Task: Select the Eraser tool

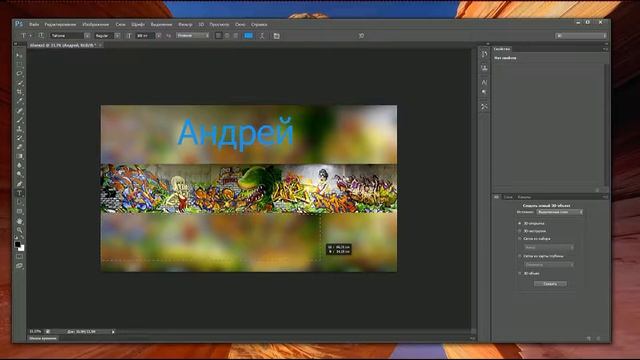Action: [19, 147]
